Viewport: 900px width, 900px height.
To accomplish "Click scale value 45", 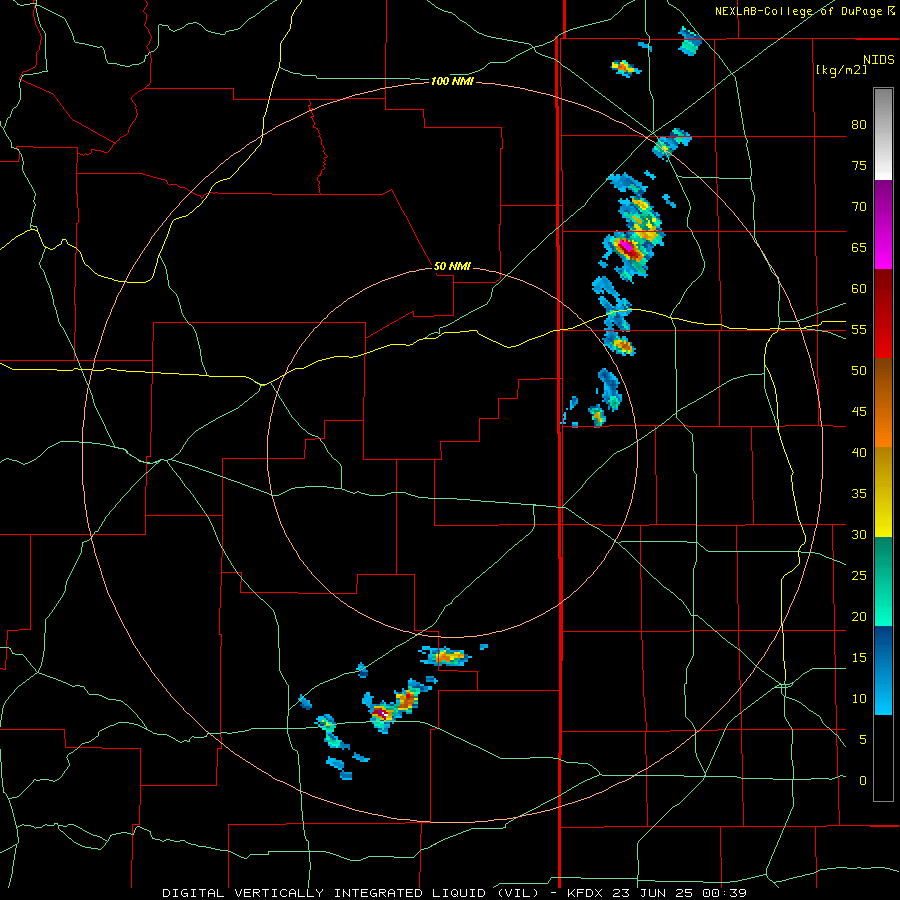I will pos(859,412).
